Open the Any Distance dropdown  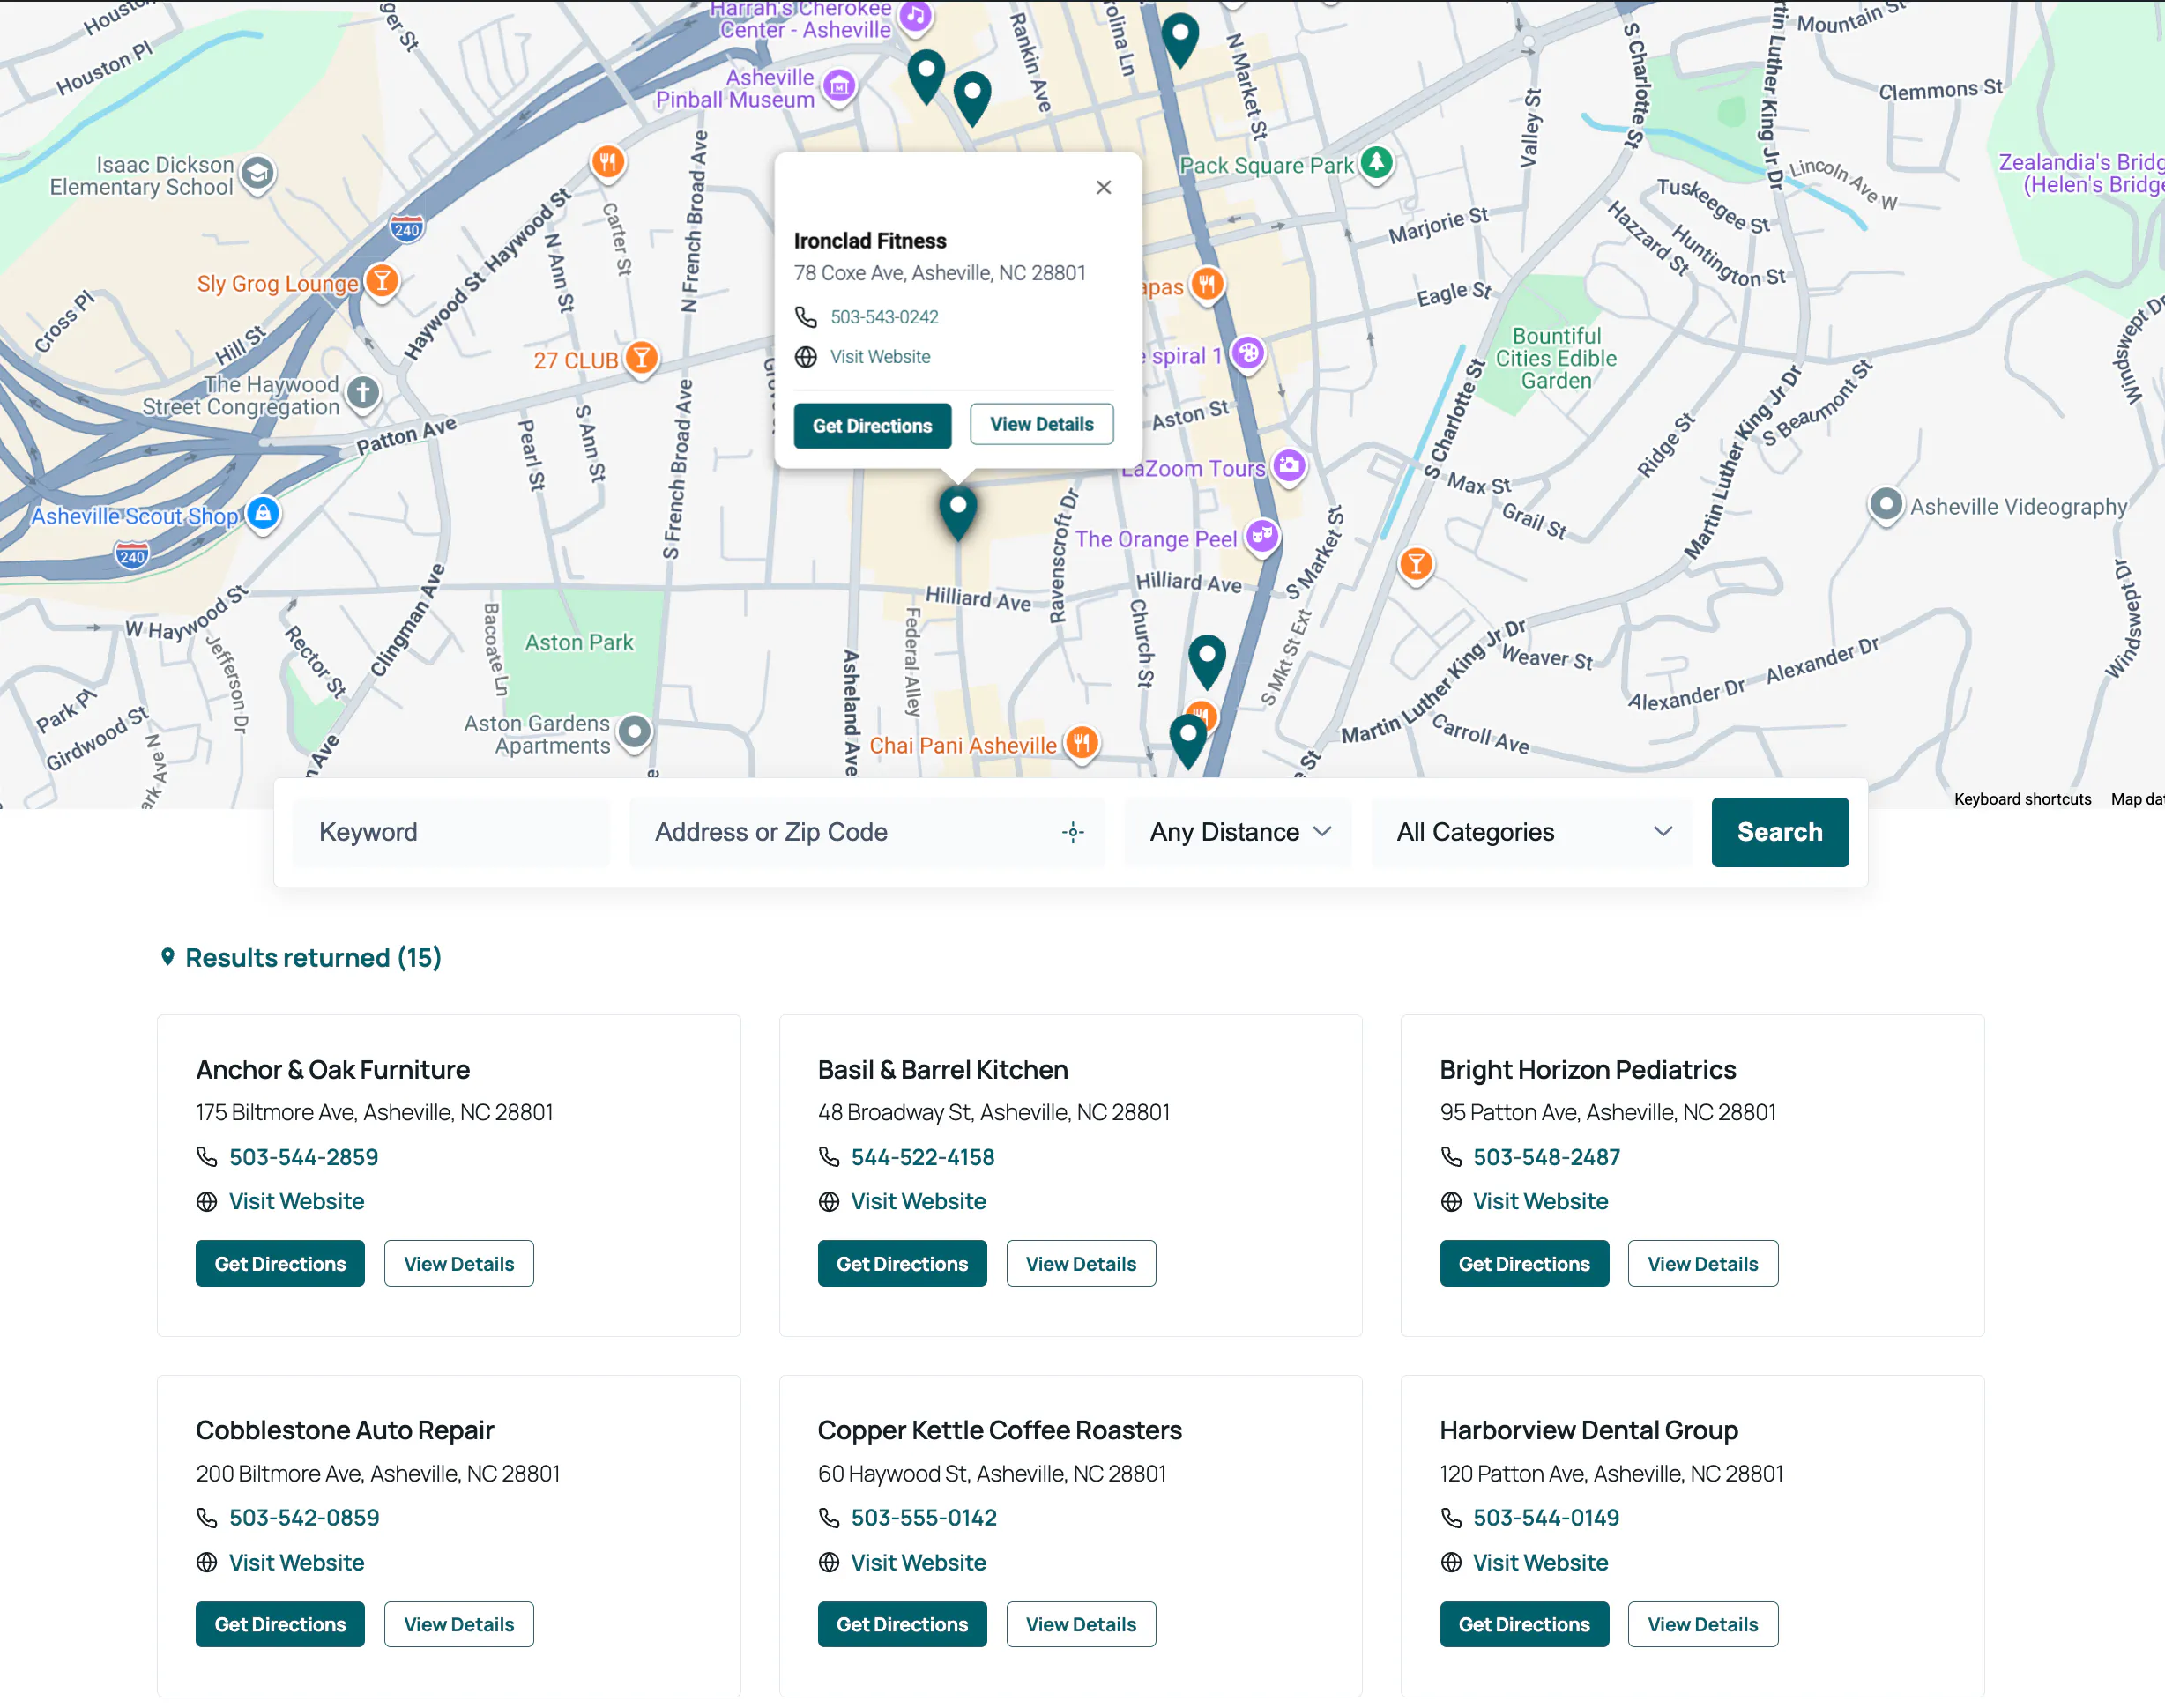[1238, 832]
